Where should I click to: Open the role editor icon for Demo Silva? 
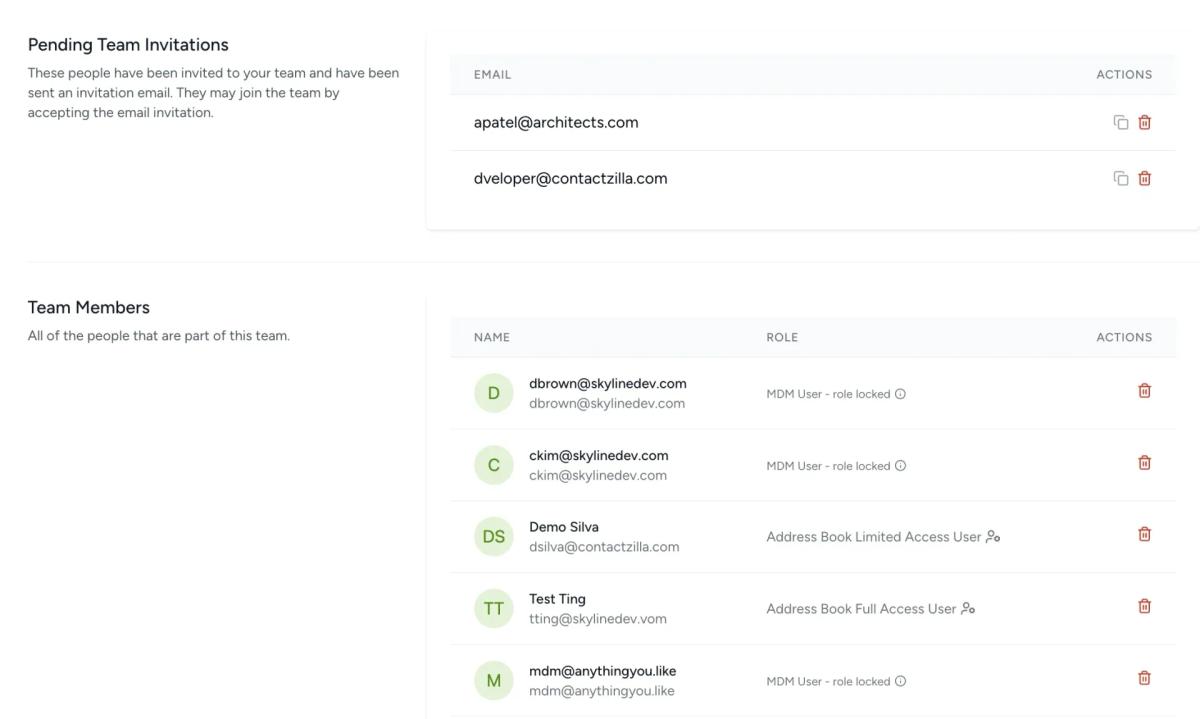tap(992, 536)
